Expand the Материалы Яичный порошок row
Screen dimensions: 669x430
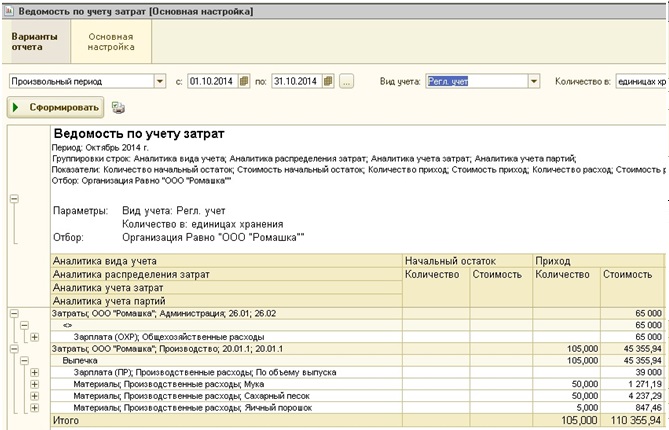[35, 408]
